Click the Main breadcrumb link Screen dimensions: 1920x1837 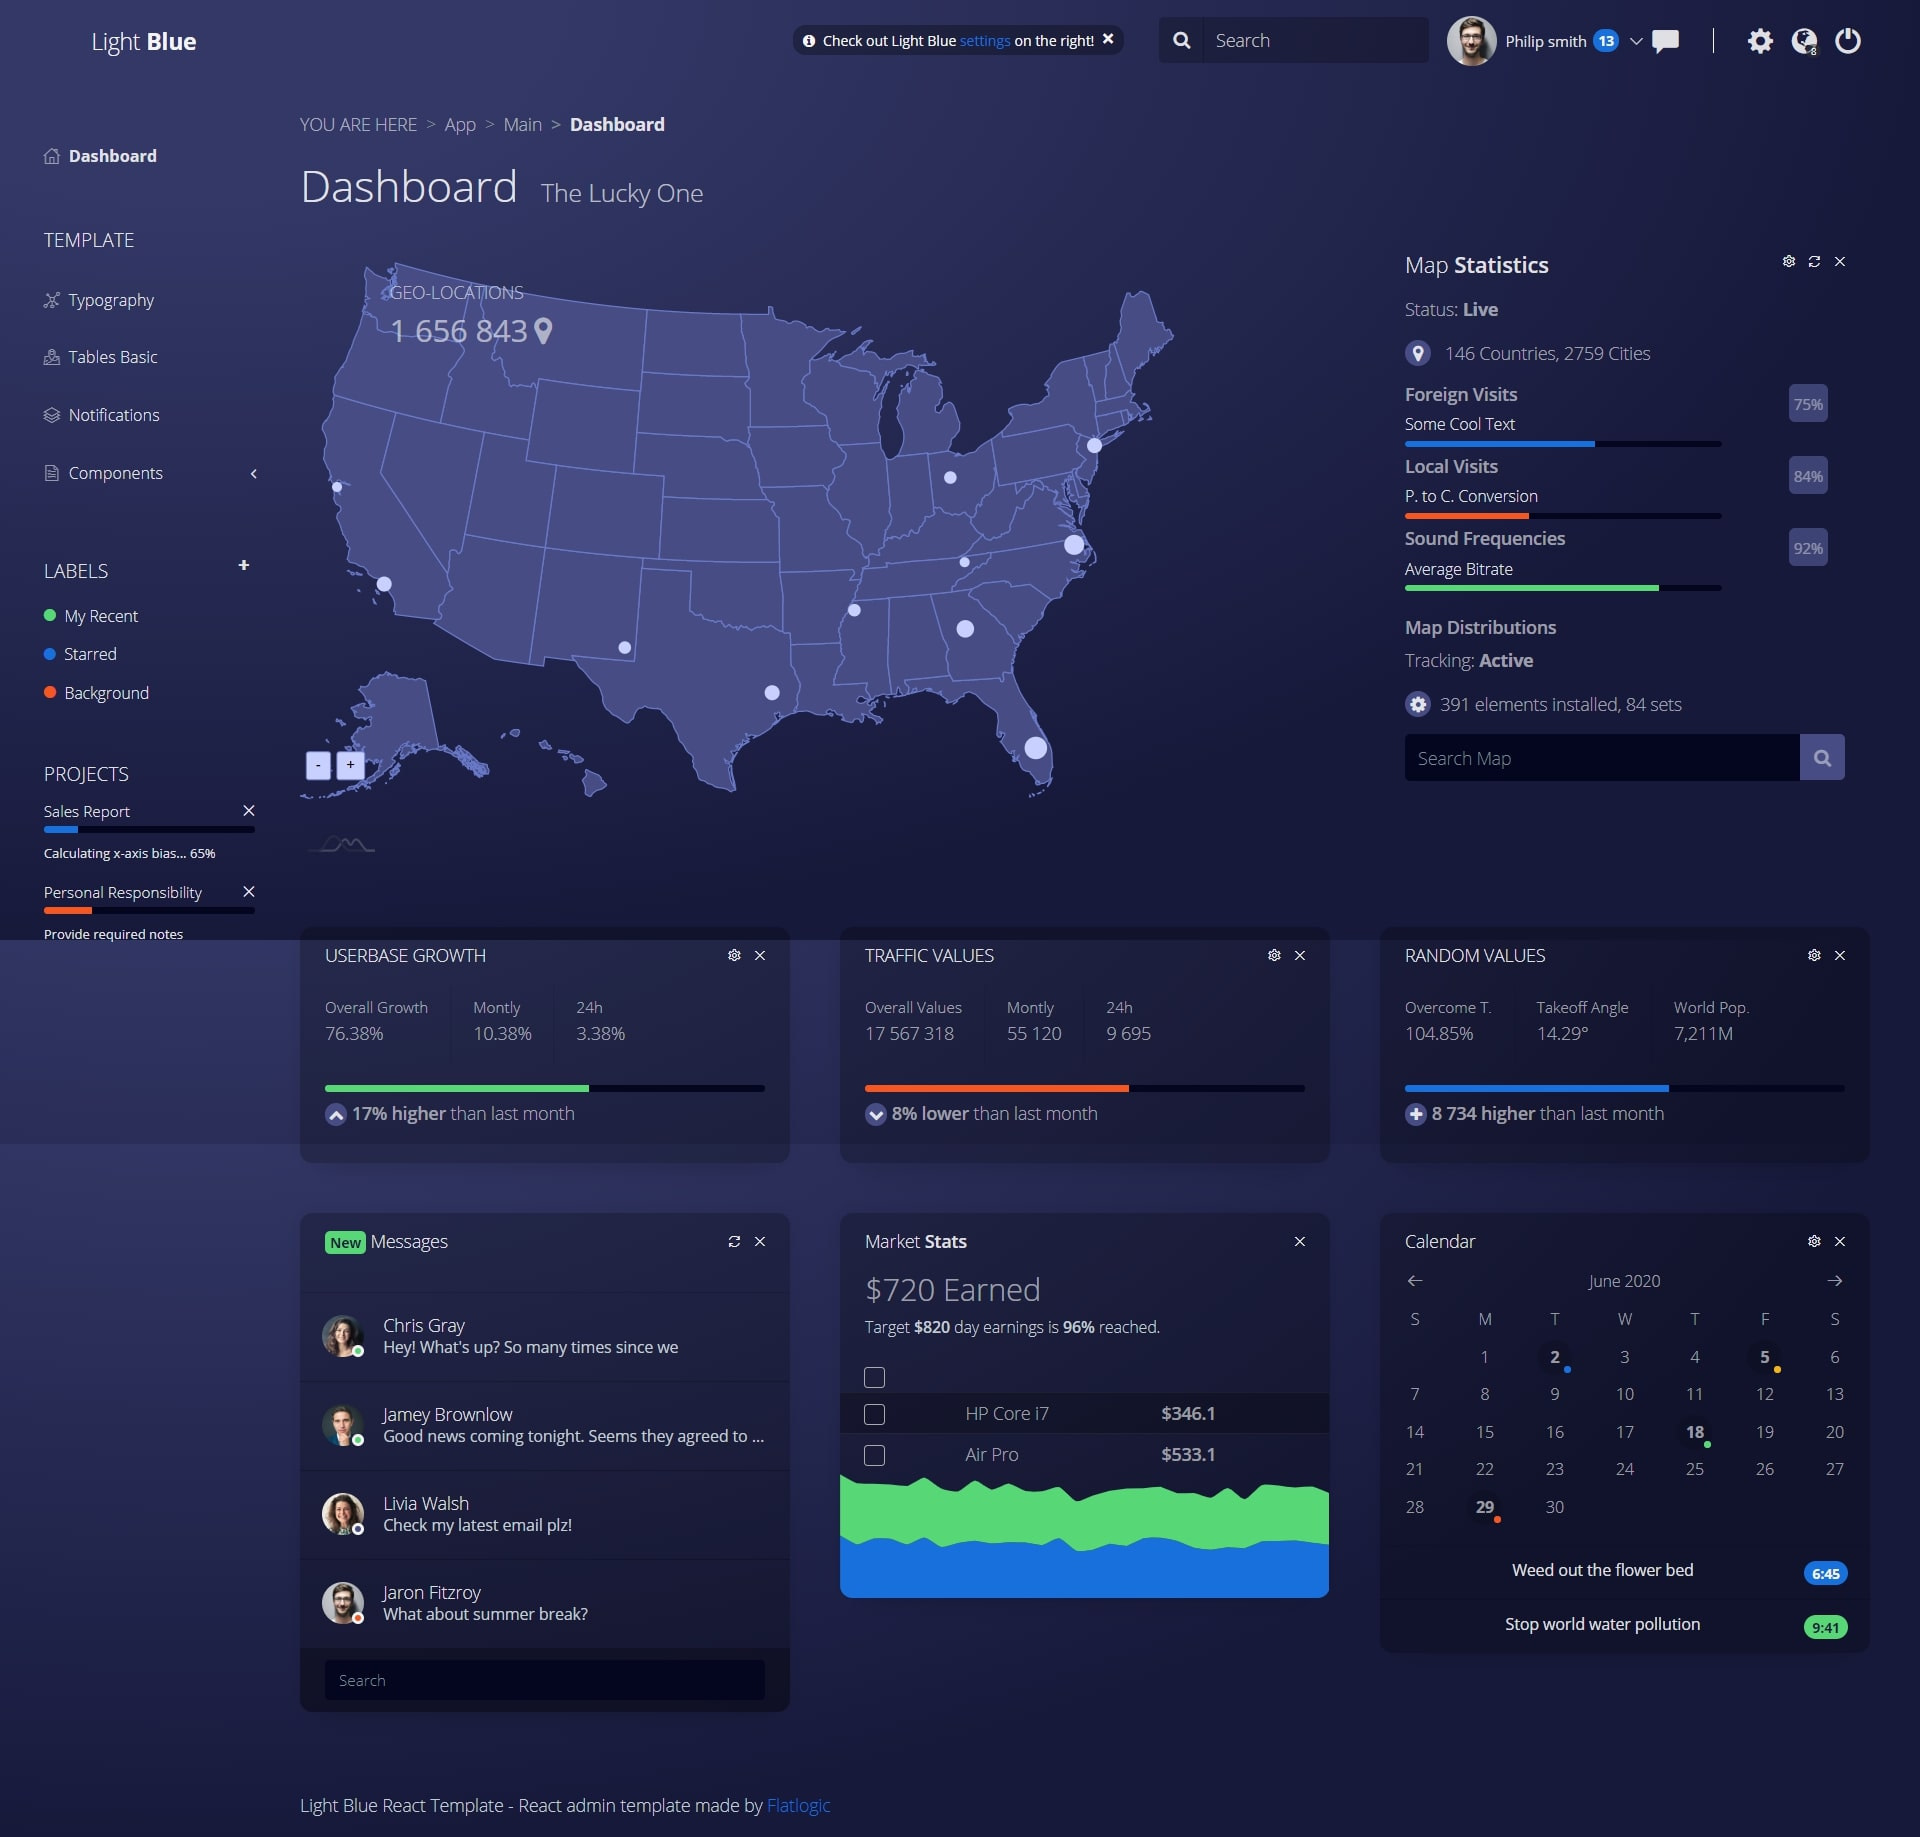coord(522,124)
